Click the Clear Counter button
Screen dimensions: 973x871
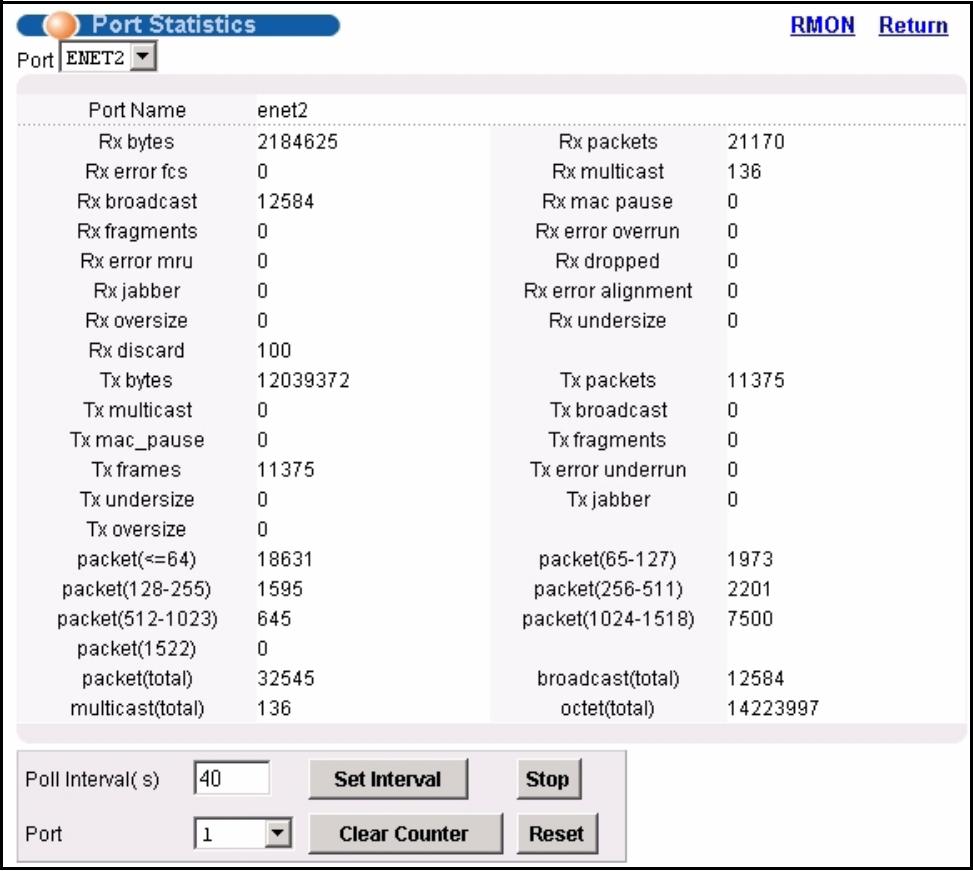(405, 834)
